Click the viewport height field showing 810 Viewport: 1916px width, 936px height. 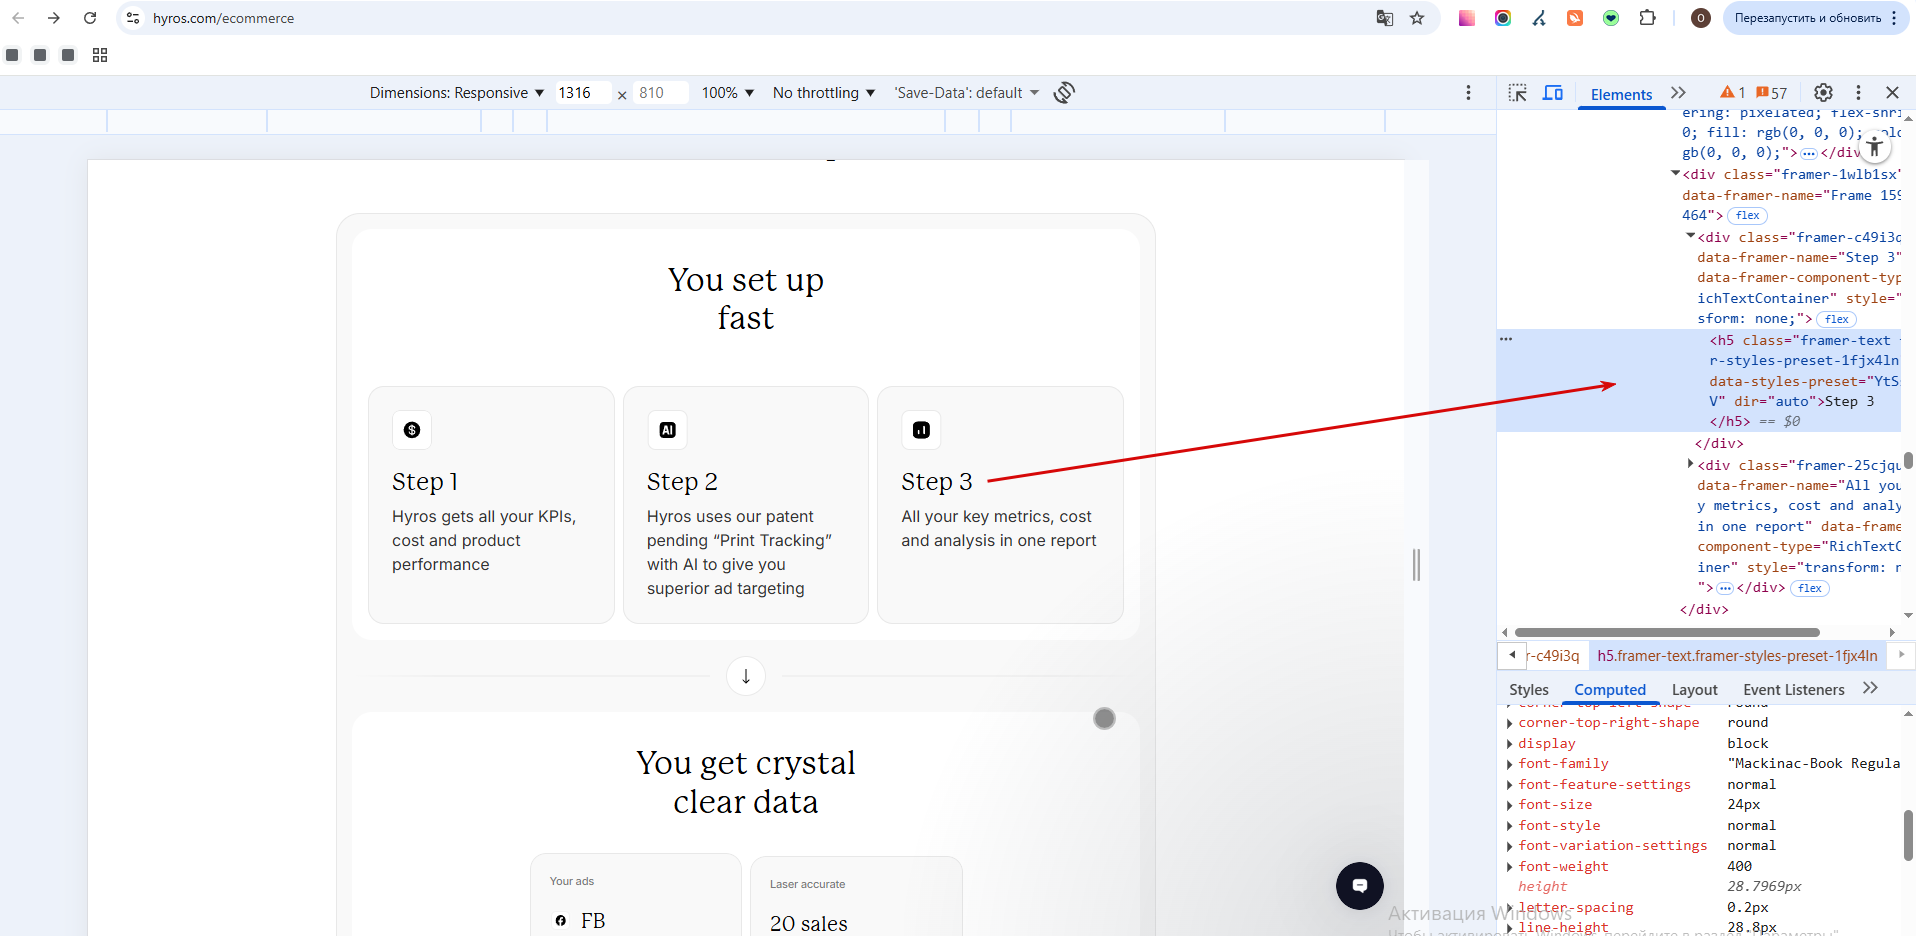[660, 93]
